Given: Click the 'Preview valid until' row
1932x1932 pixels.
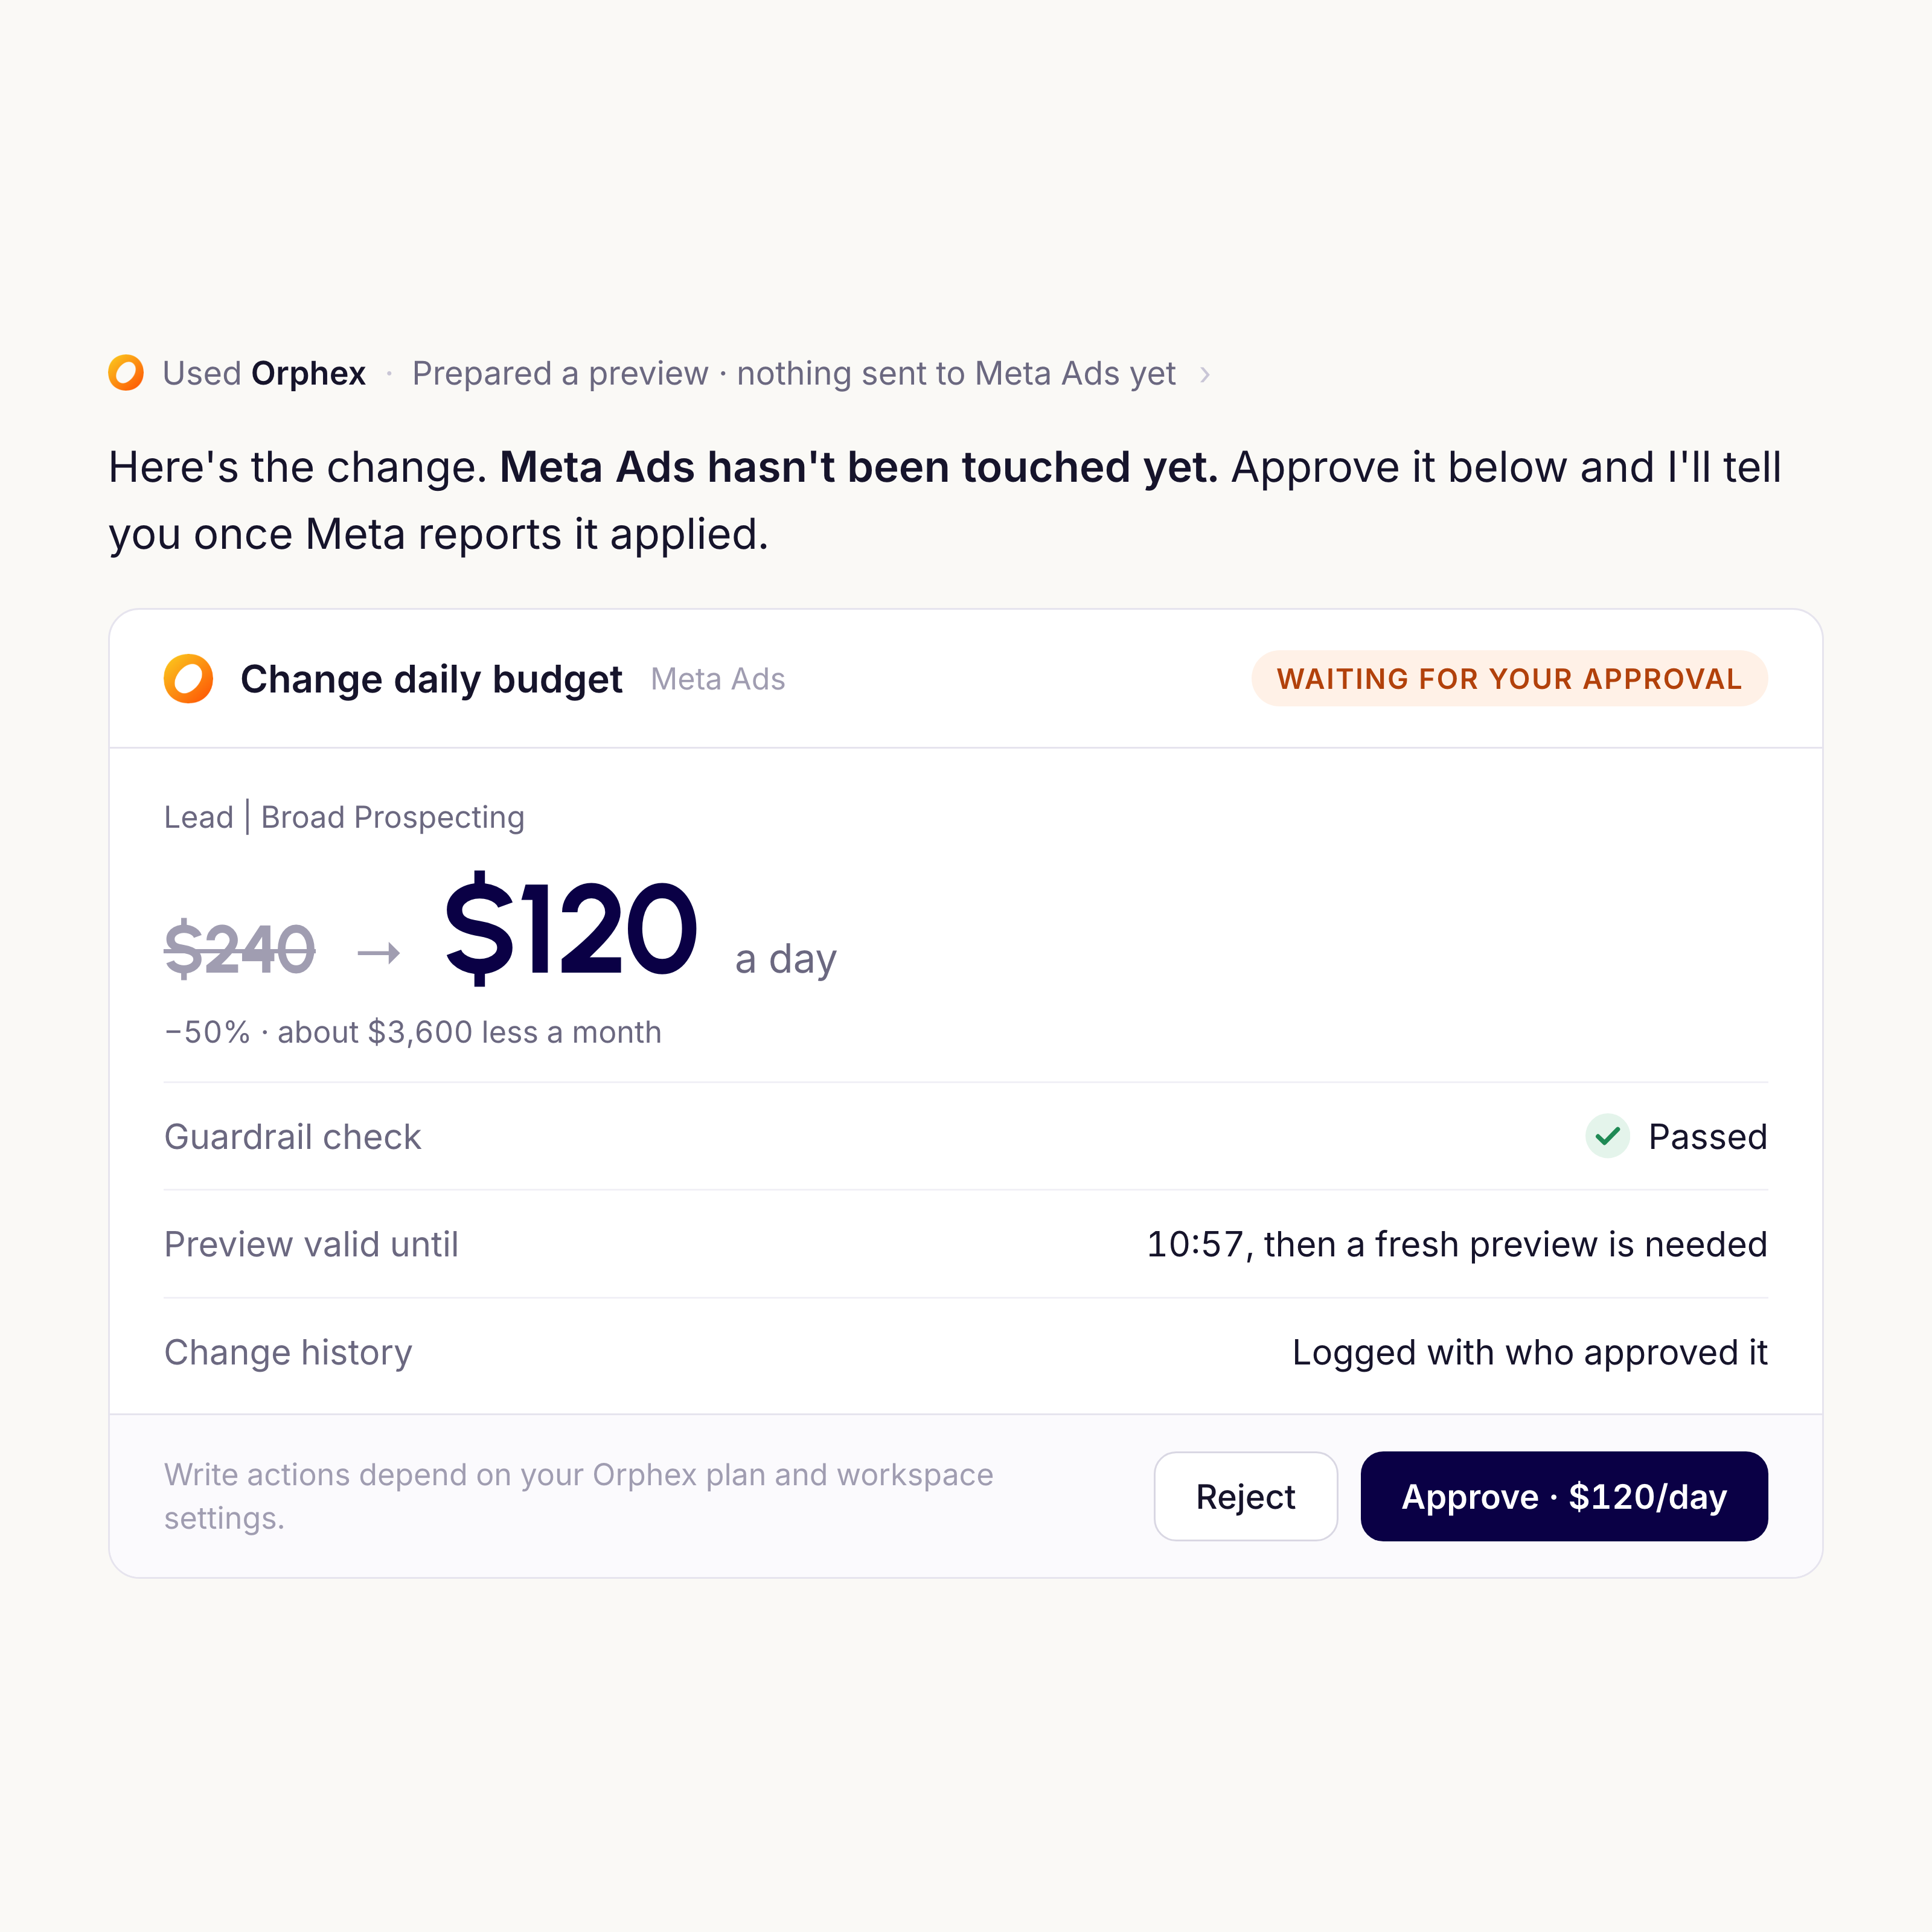Looking at the screenshot, I should coord(966,1244).
